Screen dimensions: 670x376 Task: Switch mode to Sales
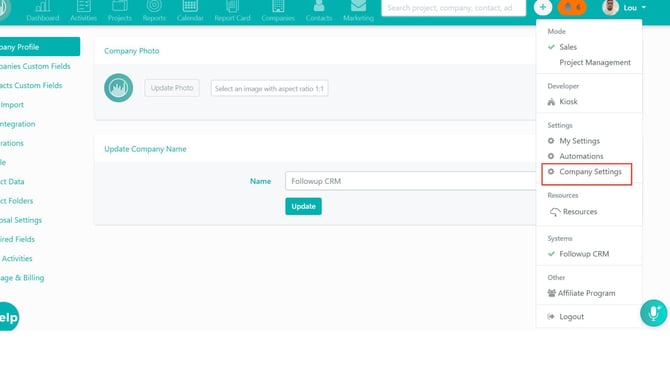pyautogui.click(x=568, y=47)
